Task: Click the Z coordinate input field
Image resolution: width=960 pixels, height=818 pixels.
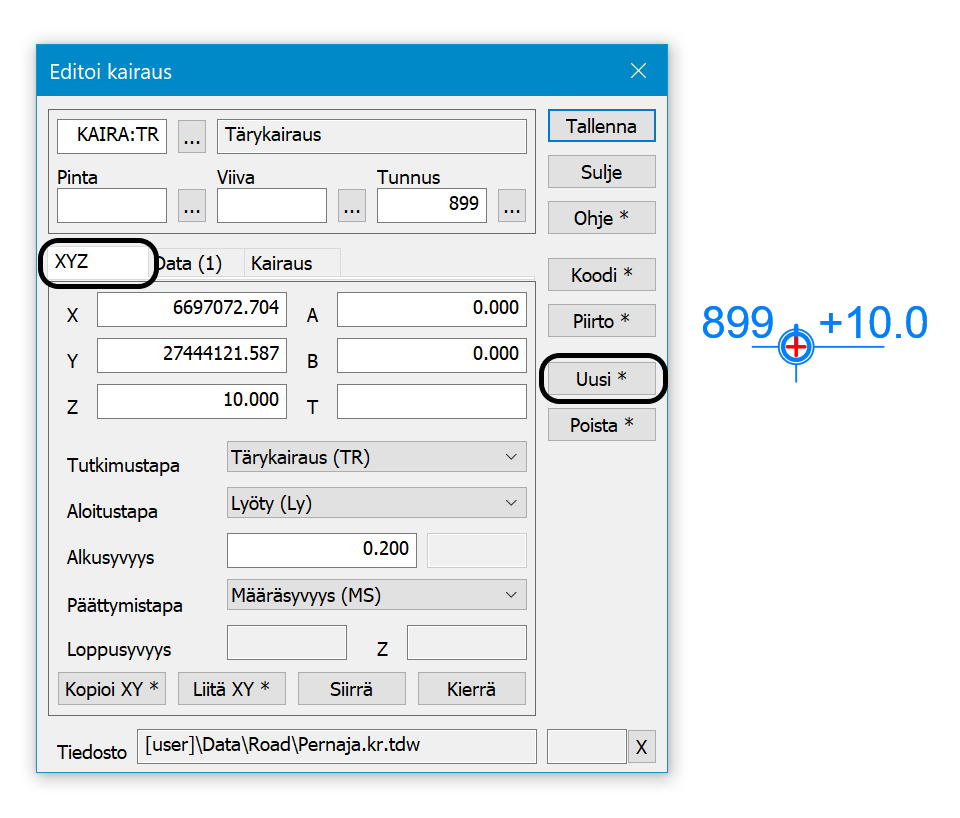Action: (x=192, y=401)
